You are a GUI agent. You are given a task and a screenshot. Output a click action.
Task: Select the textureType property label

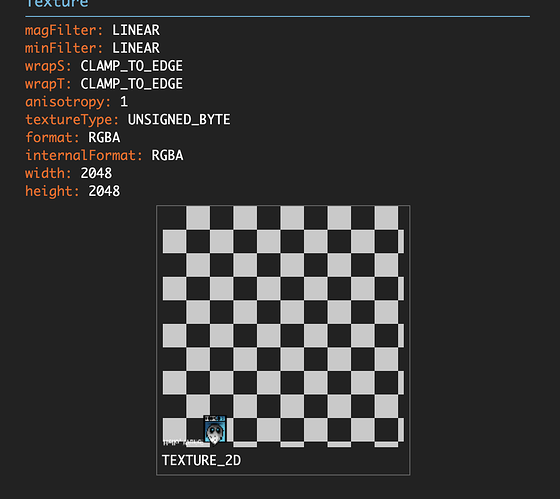click(72, 120)
